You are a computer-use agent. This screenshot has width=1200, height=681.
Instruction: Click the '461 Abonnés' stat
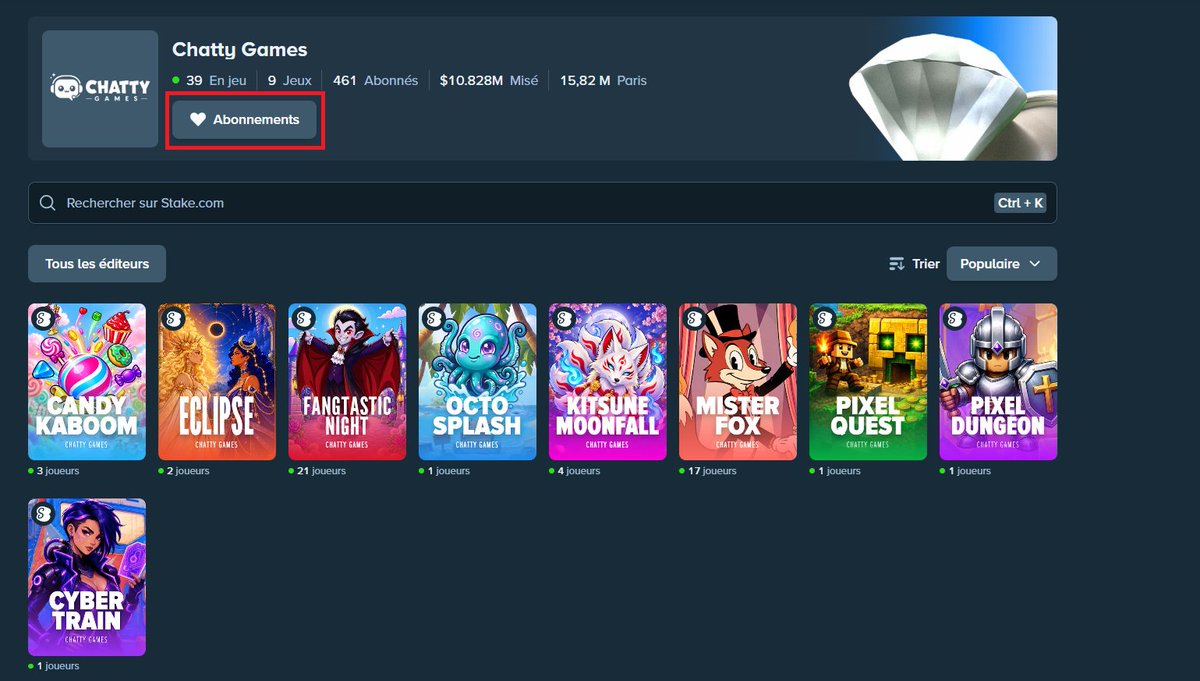[x=376, y=80]
